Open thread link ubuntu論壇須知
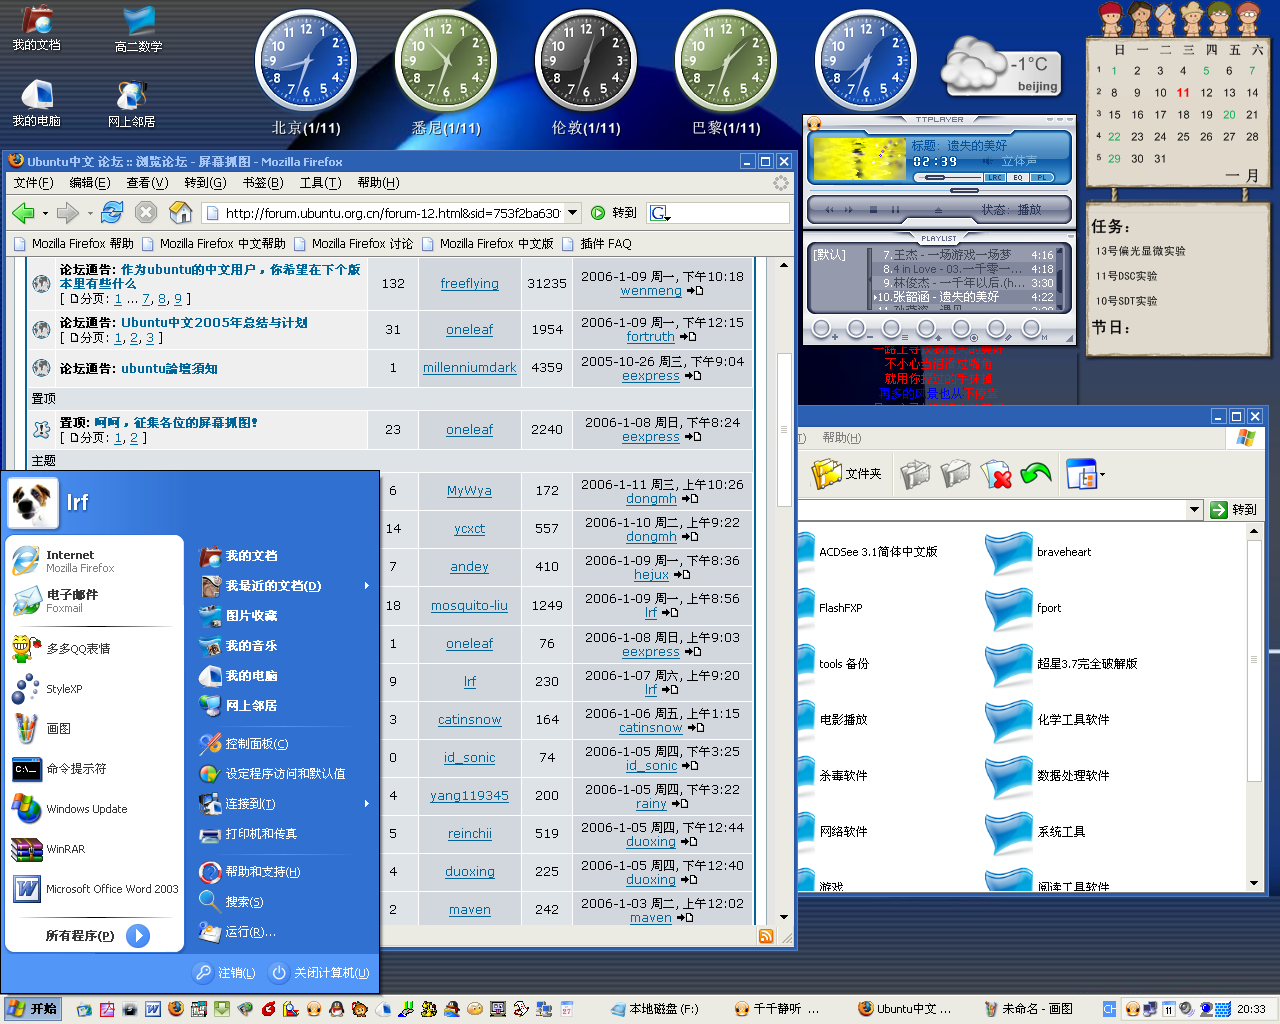The height and width of the screenshot is (1024, 1280). click(169, 369)
